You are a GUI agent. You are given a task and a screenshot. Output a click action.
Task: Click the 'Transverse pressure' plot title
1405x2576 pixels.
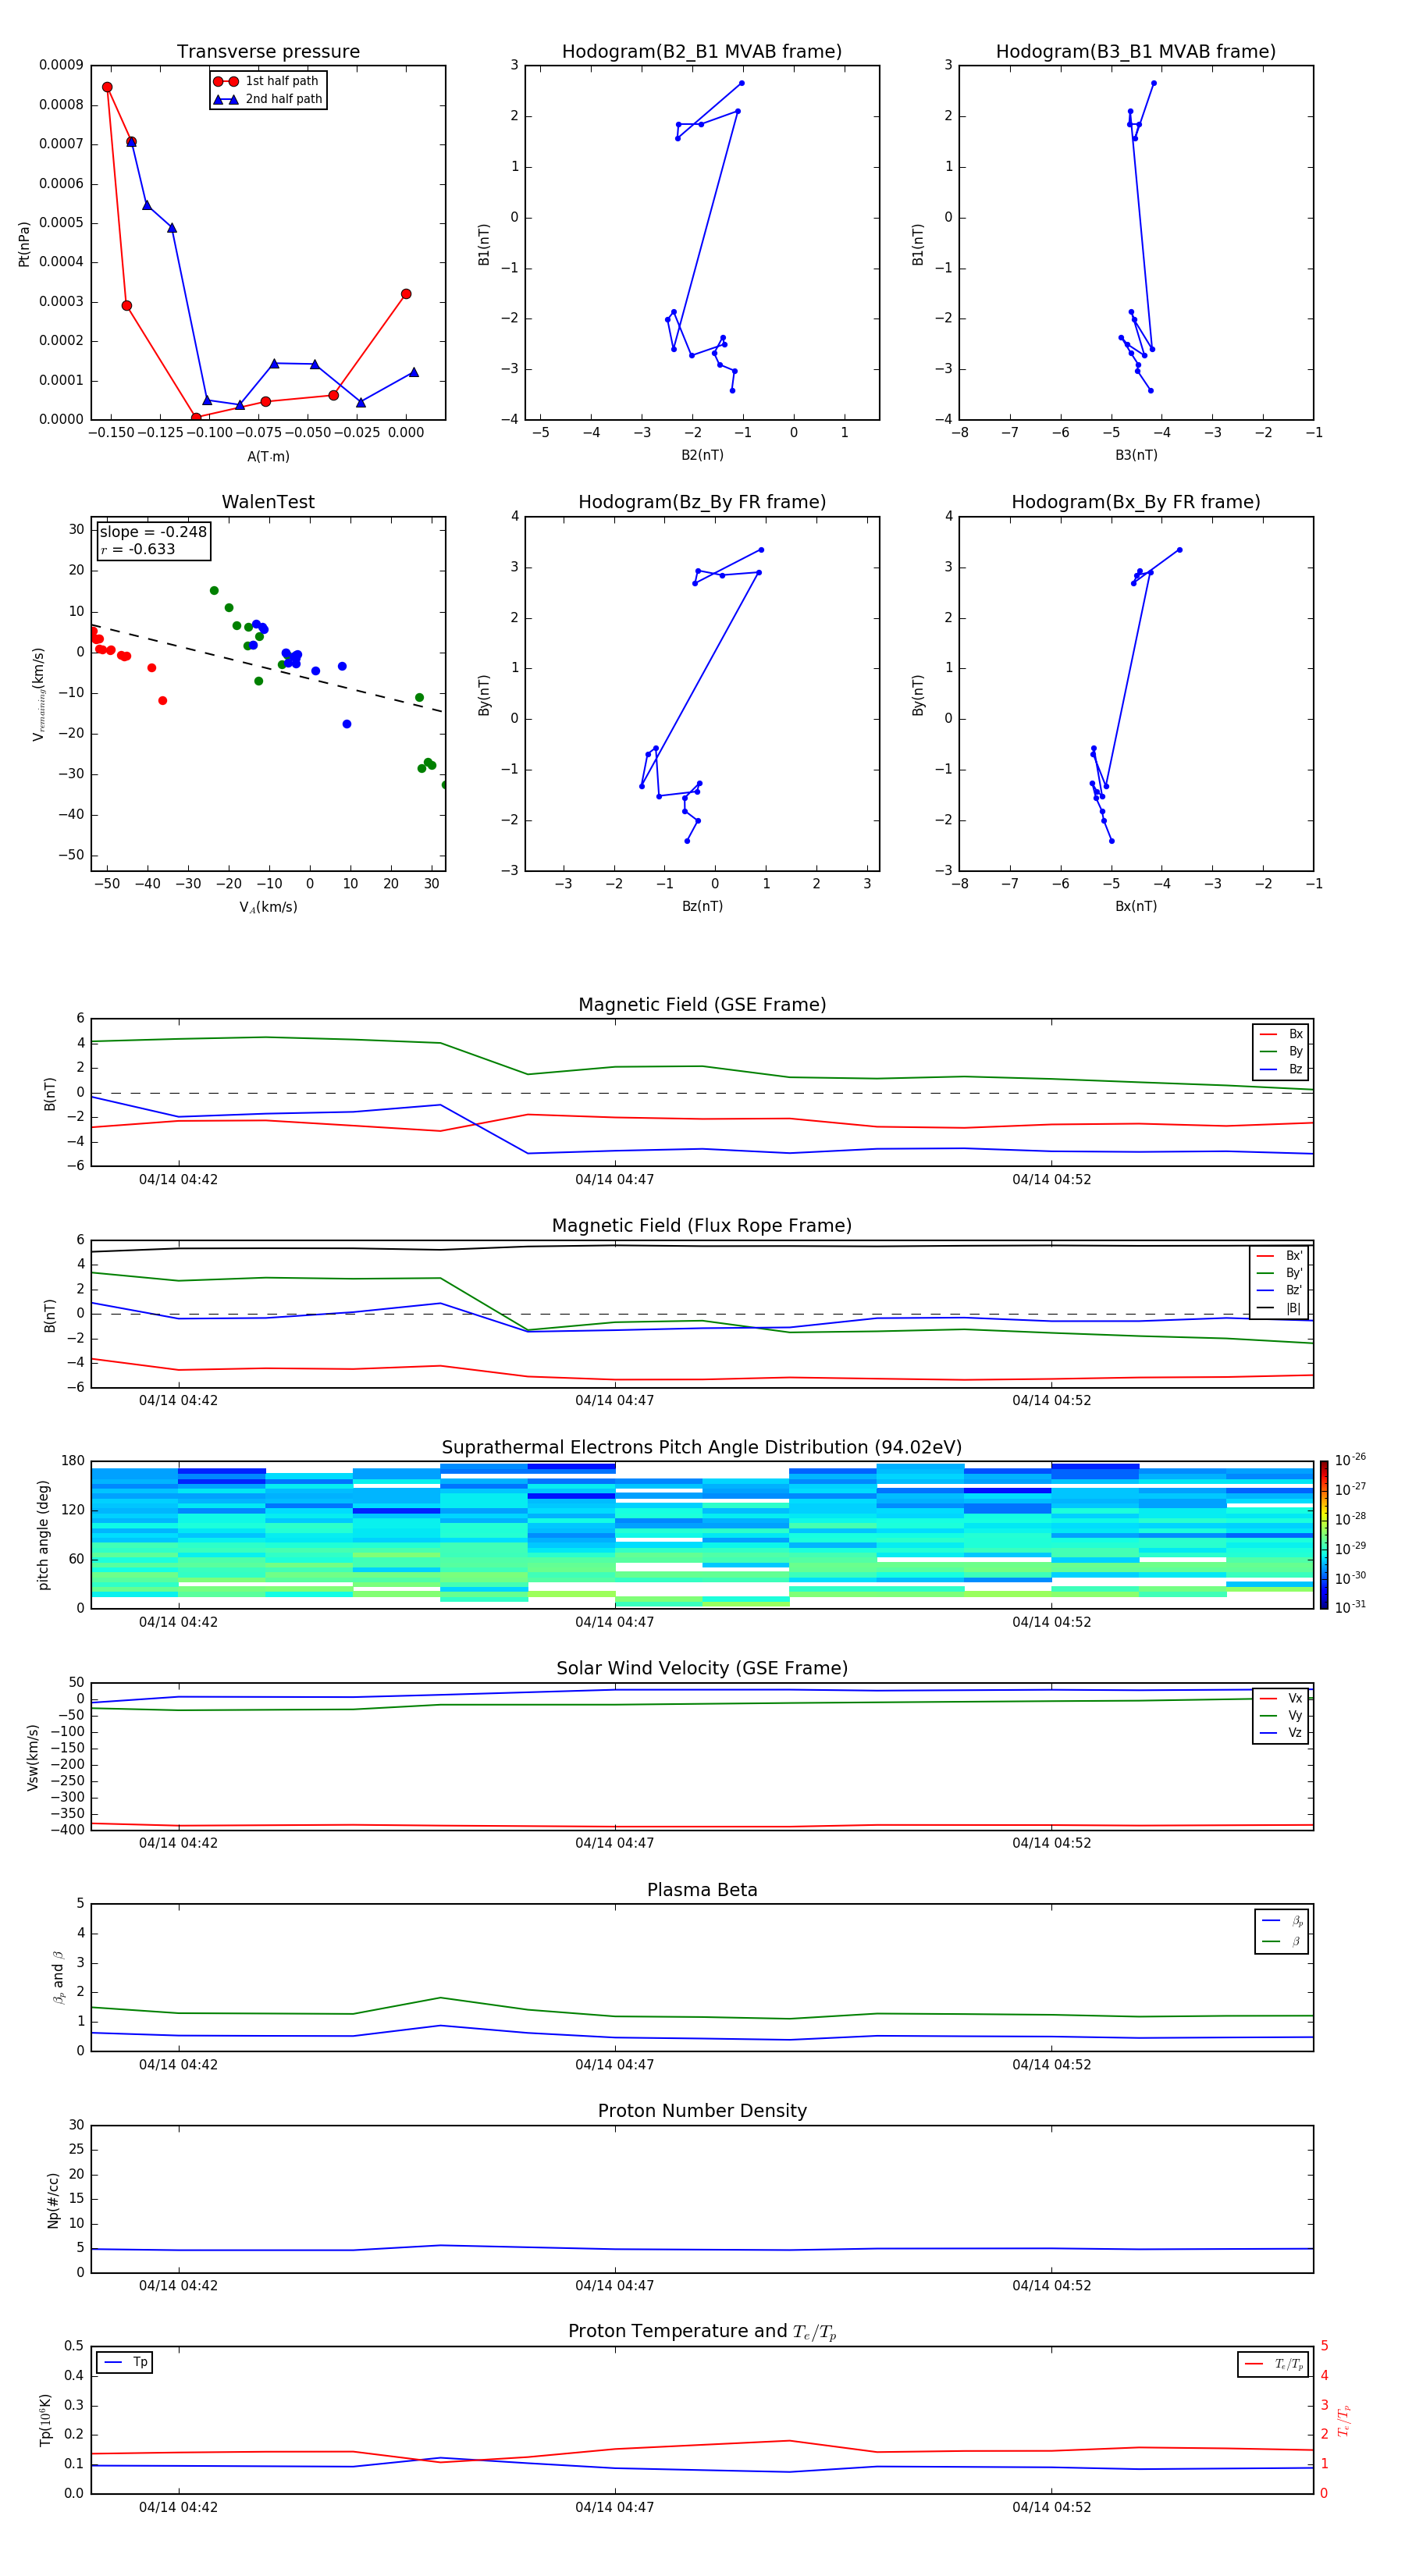click(x=268, y=52)
